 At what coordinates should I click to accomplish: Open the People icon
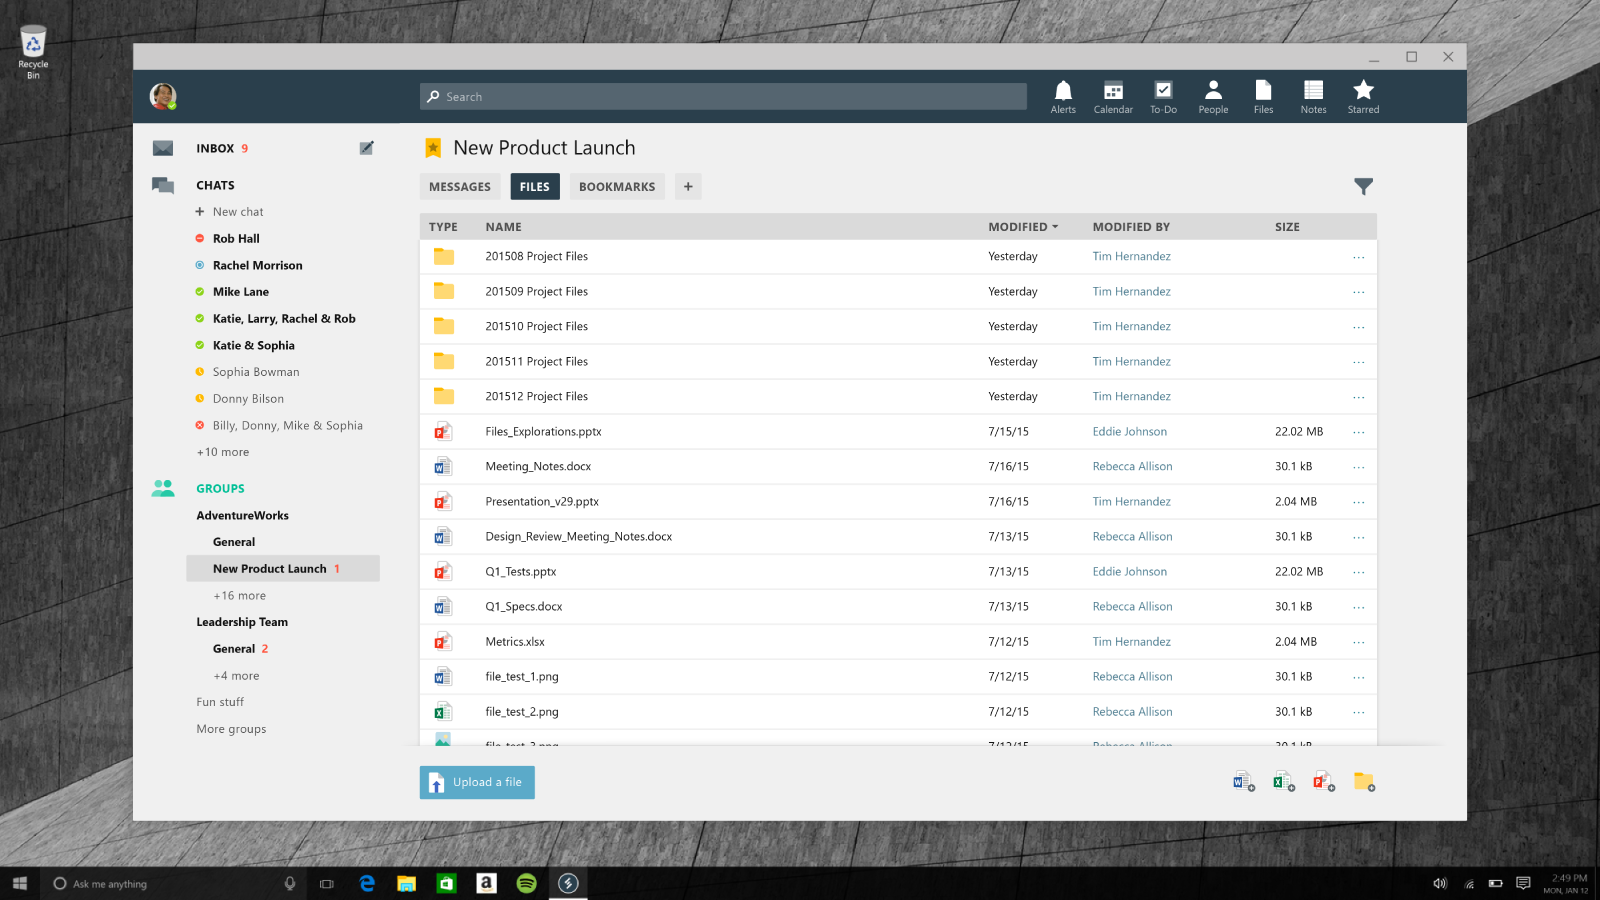(1213, 96)
